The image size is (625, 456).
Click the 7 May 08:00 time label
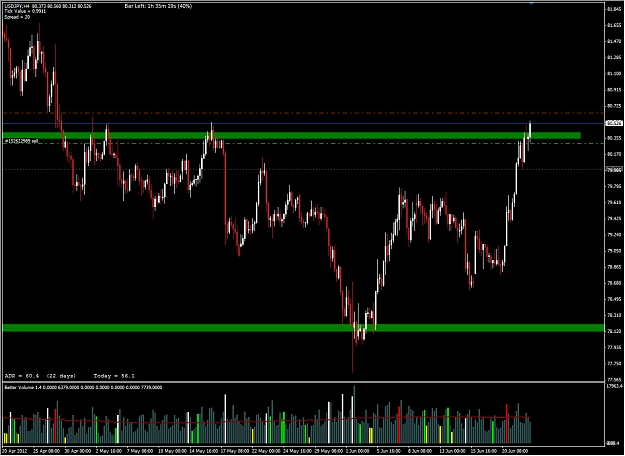(140, 451)
